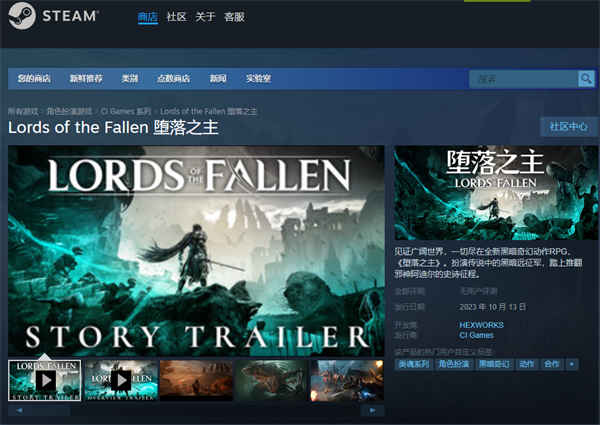Play the Overview Trailer thumbnail video
600x425 pixels.
tap(120, 380)
